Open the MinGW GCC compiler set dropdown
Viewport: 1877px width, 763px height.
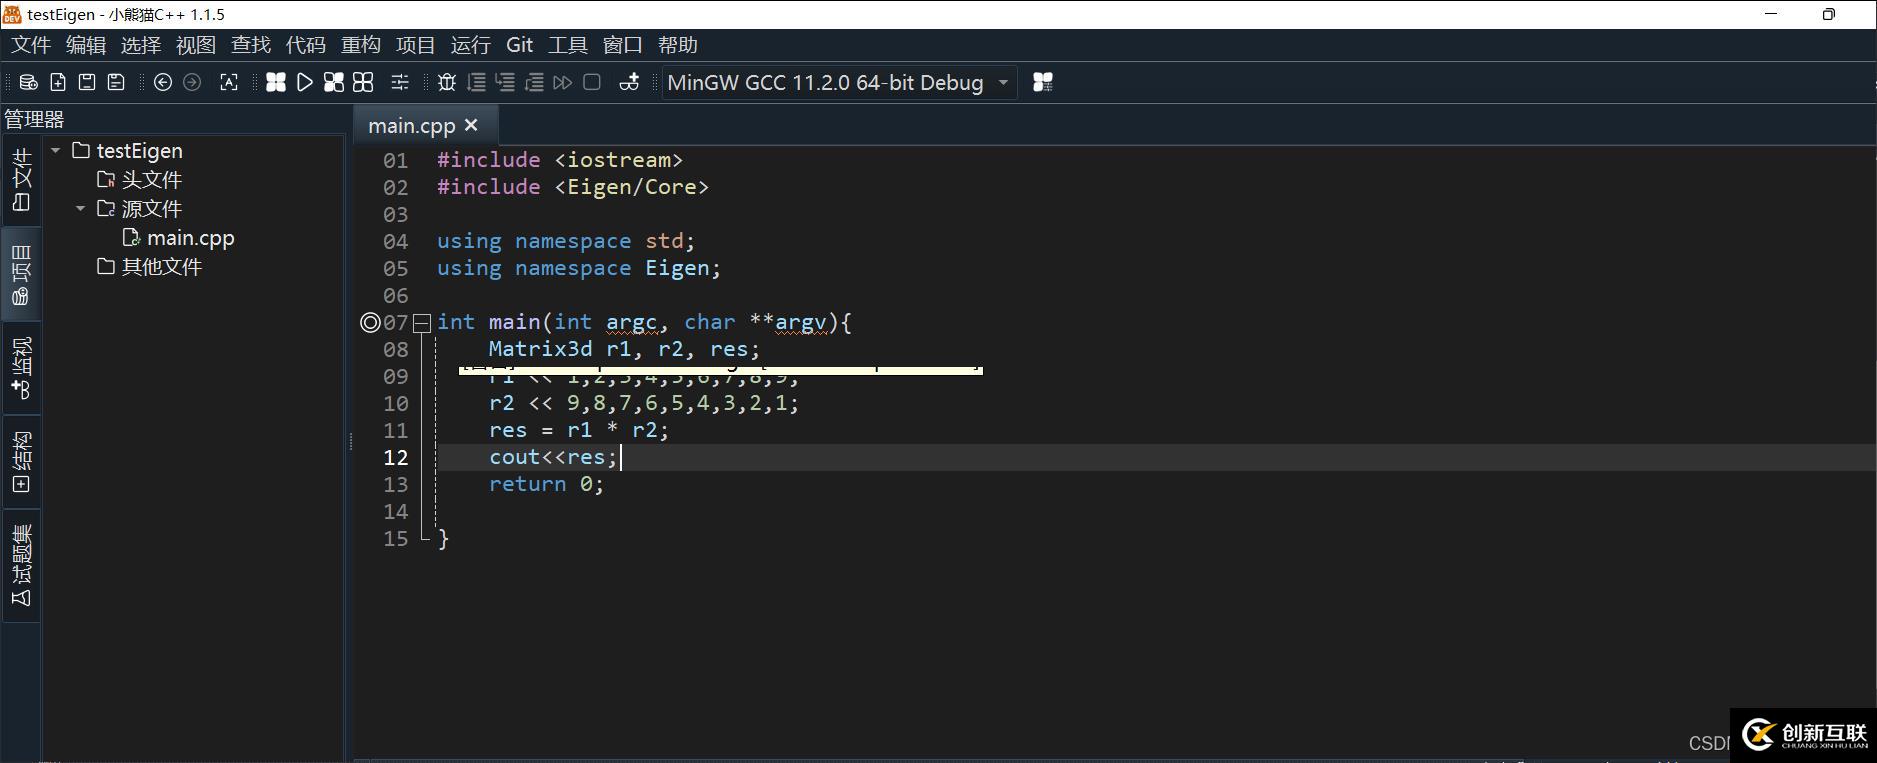point(839,83)
